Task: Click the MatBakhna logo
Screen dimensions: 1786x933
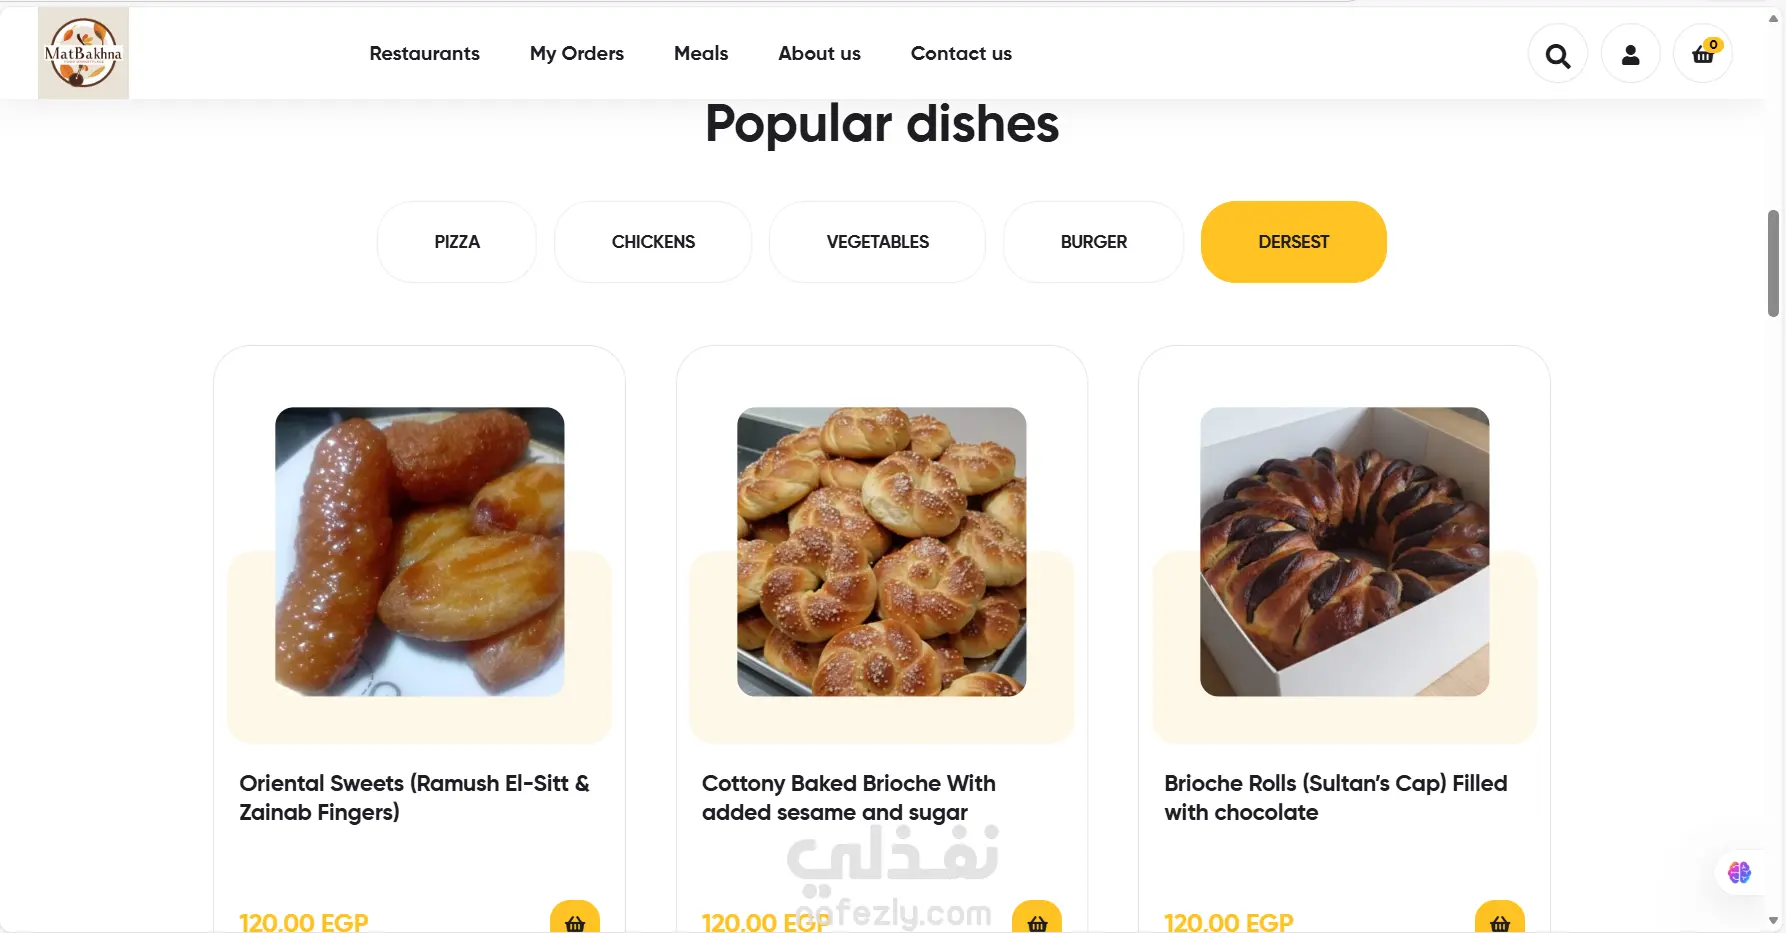Action: (83, 53)
